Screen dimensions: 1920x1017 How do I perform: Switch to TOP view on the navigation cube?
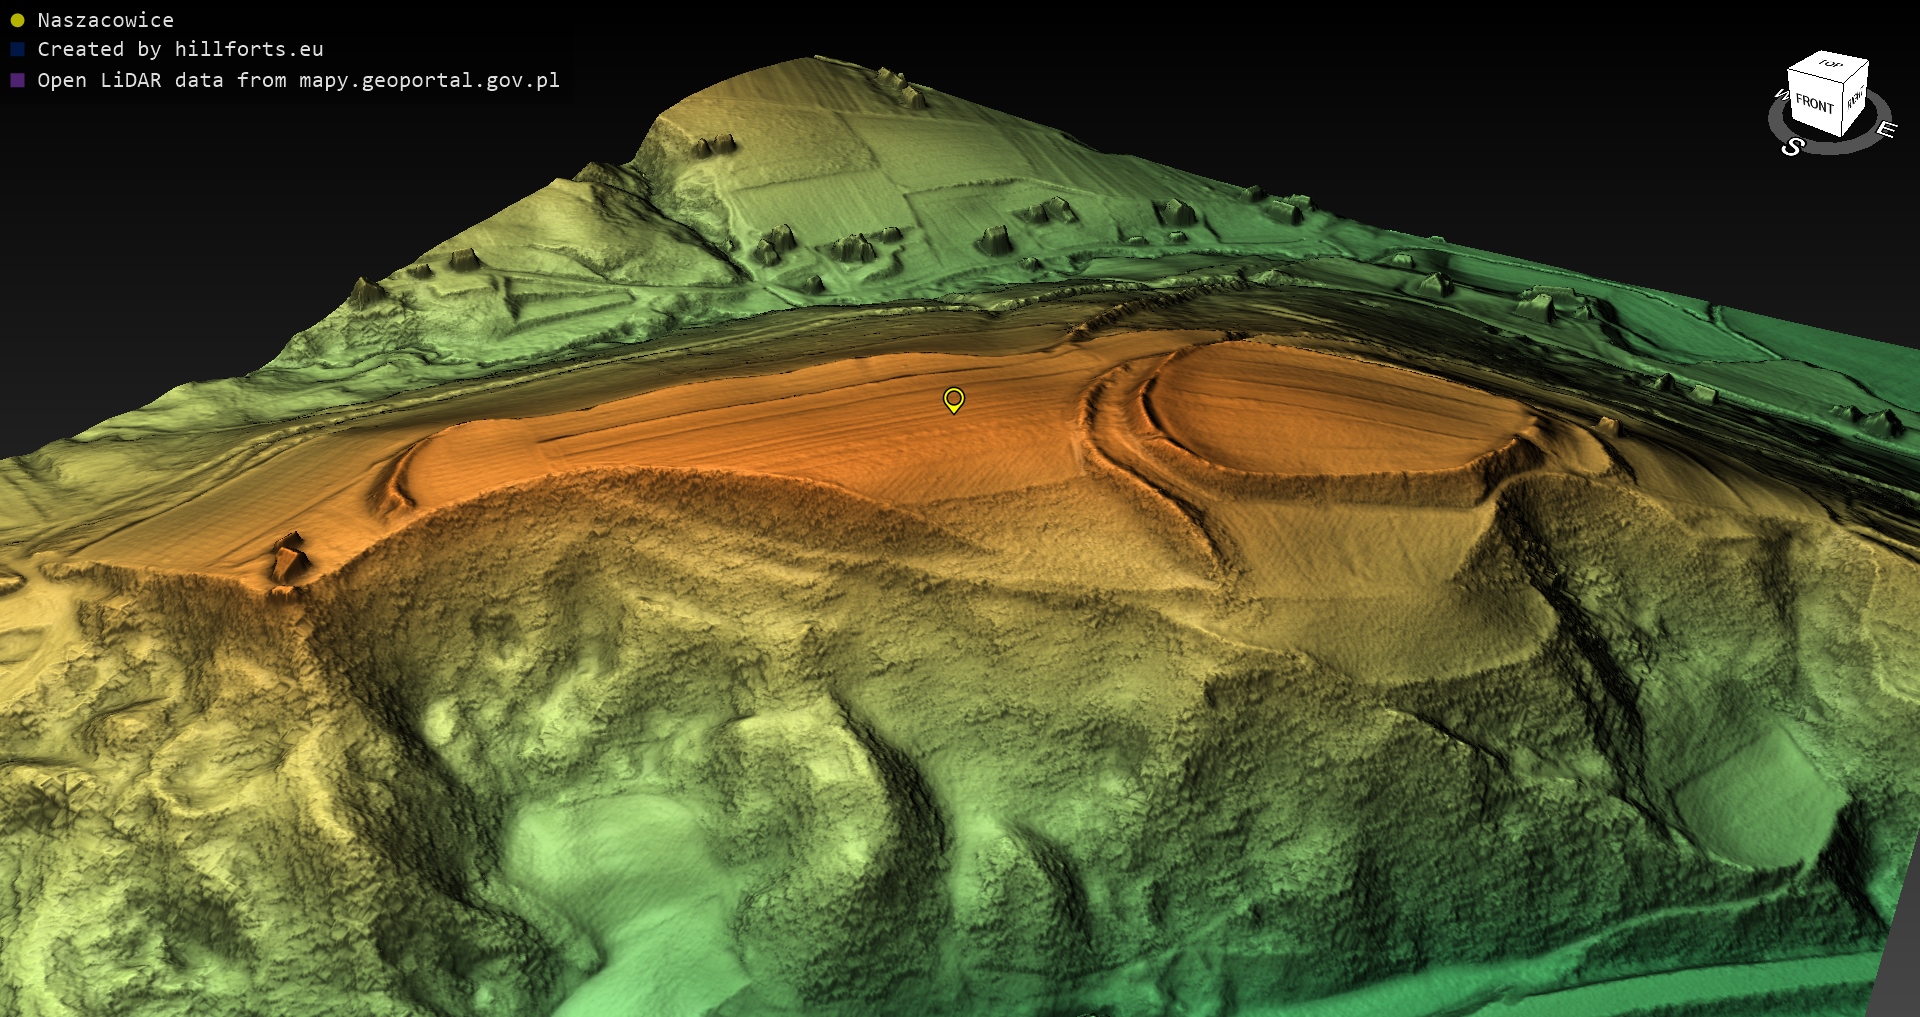(1830, 64)
